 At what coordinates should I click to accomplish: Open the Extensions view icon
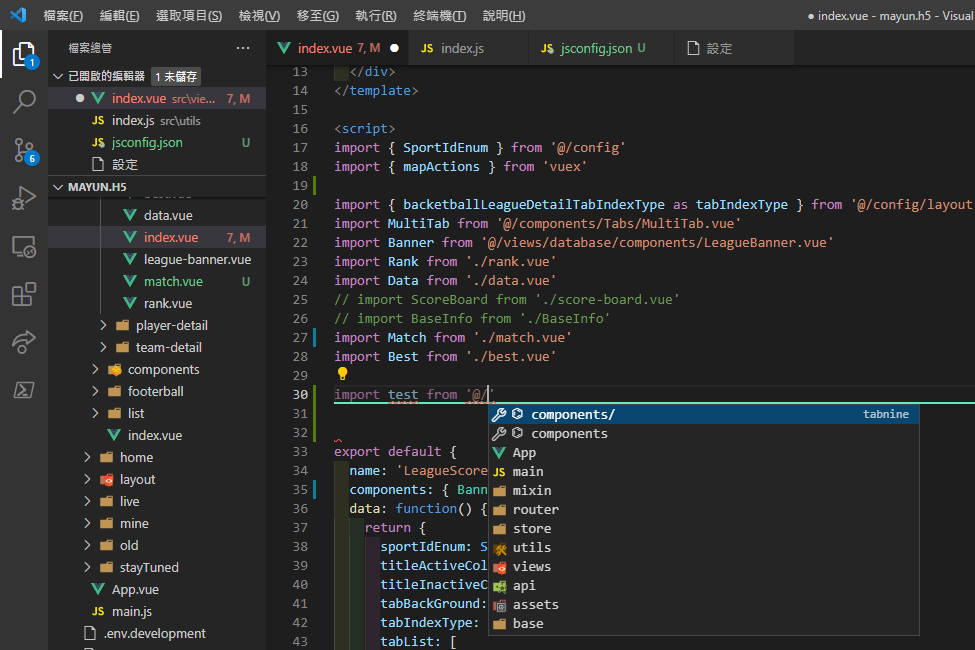tap(24, 294)
